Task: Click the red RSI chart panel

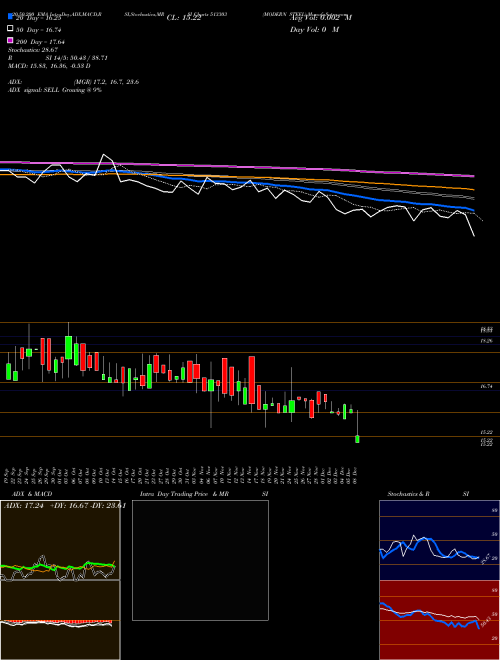Action: pos(439,620)
